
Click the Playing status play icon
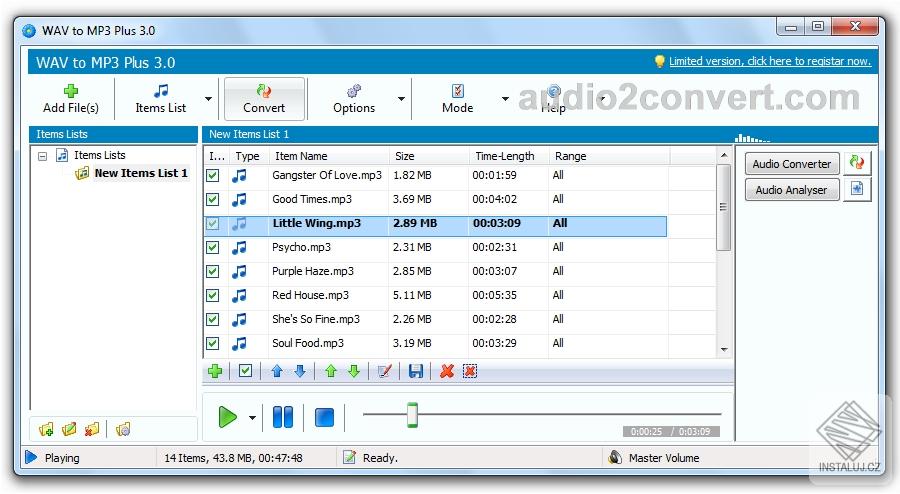(31, 457)
